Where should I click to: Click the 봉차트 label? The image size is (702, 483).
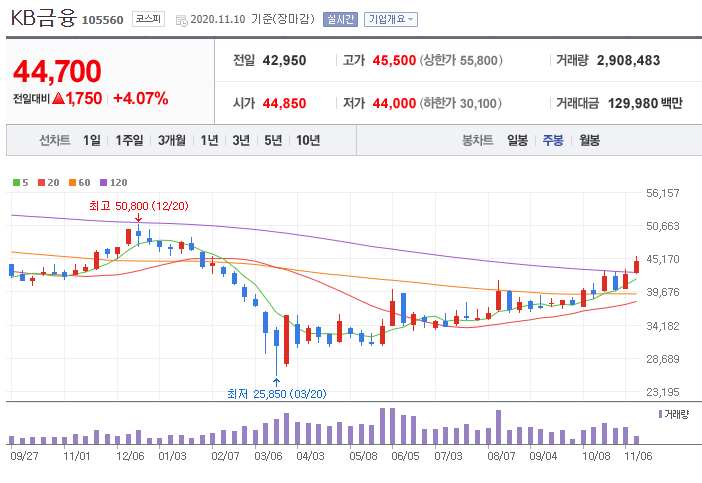[477, 141]
